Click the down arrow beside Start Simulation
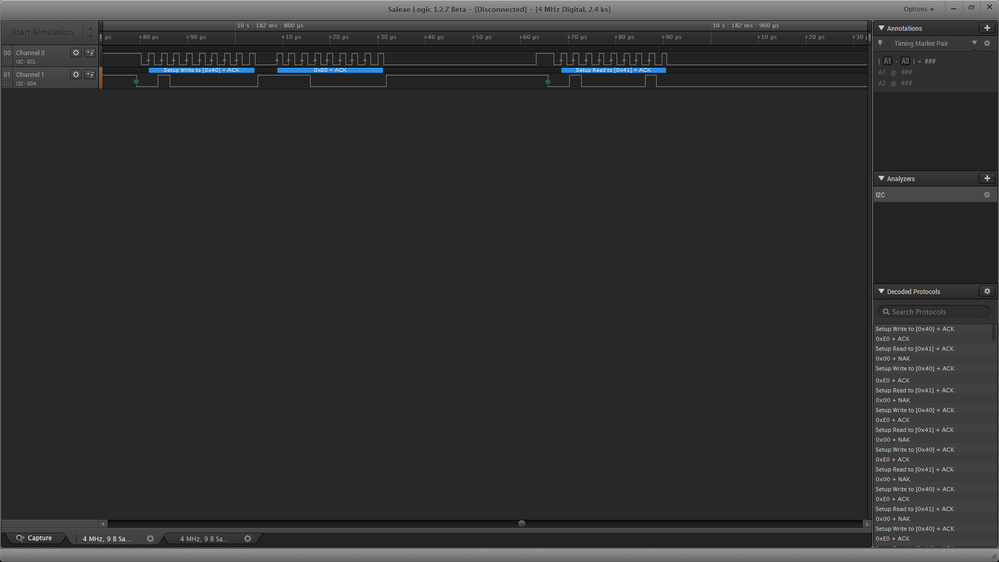The width and height of the screenshot is (999, 562). [90, 37]
